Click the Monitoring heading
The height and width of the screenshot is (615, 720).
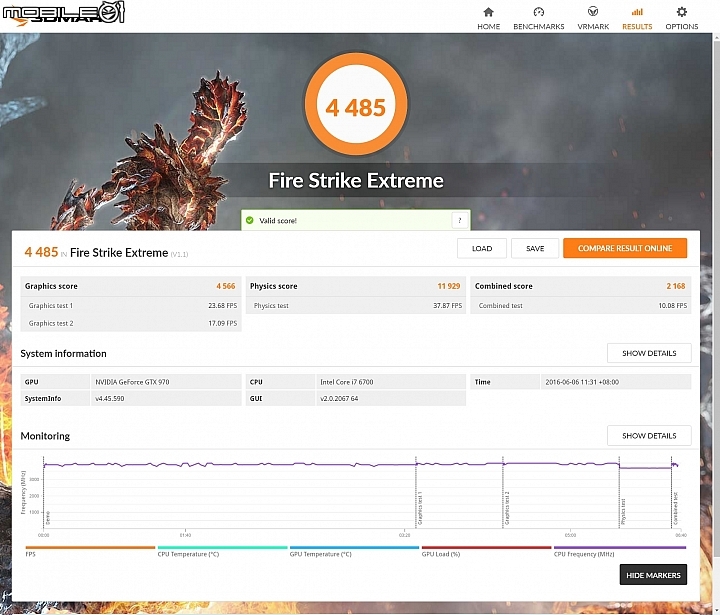(x=45, y=436)
